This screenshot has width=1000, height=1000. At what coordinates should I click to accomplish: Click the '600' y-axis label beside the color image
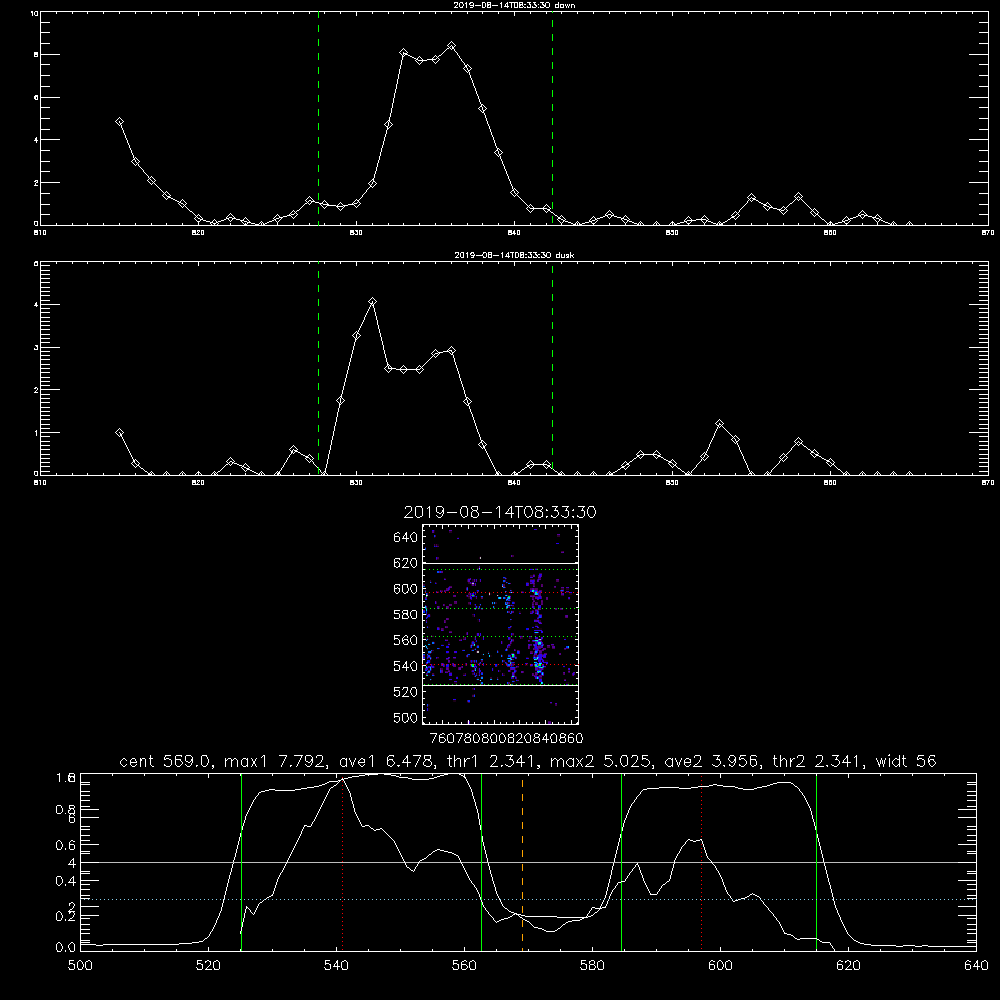pos(405,589)
